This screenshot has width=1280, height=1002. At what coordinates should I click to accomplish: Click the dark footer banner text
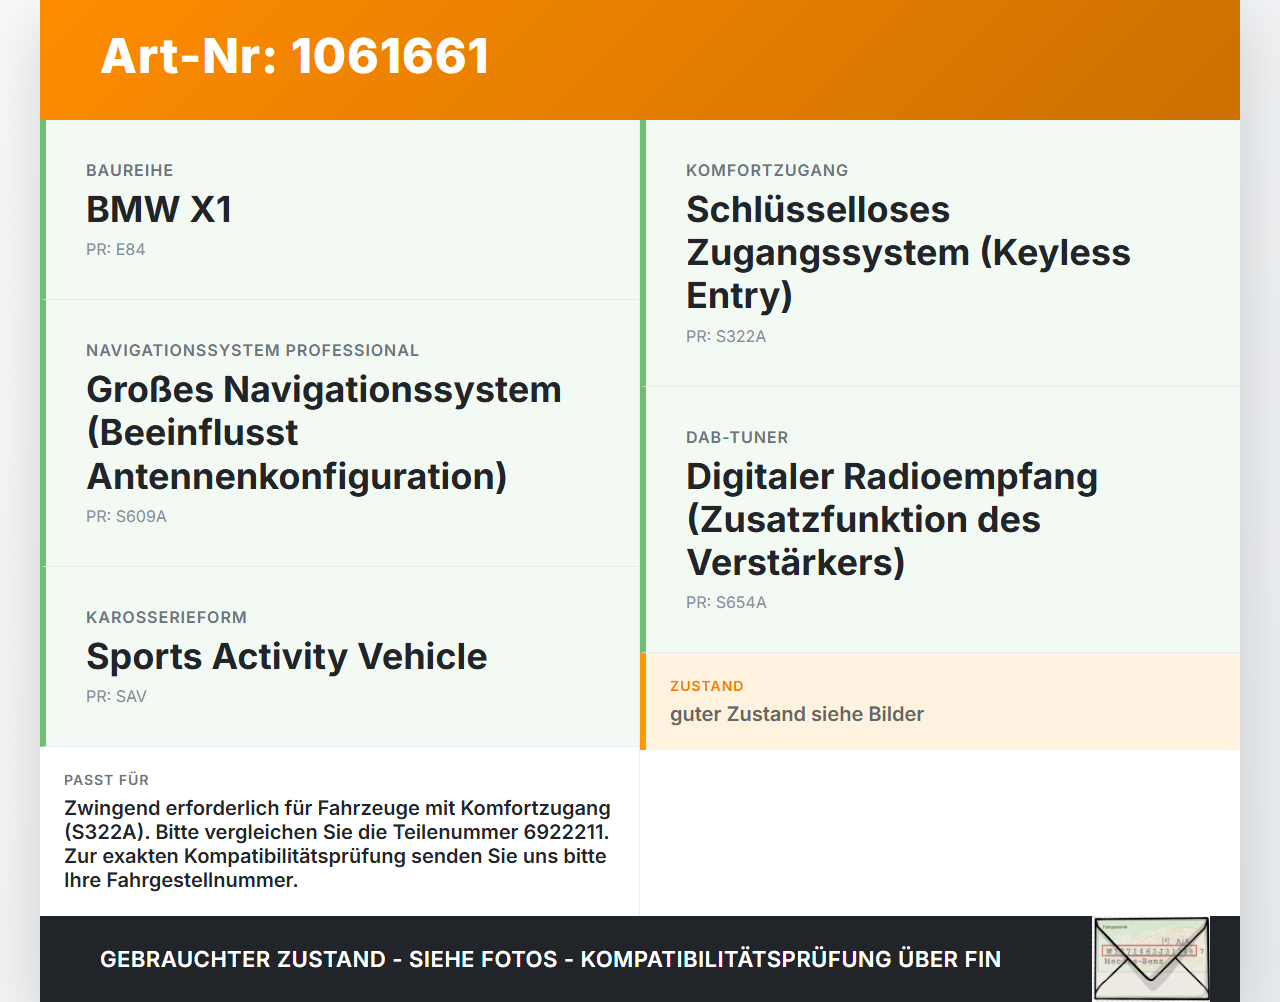pyautogui.click(x=550, y=960)
